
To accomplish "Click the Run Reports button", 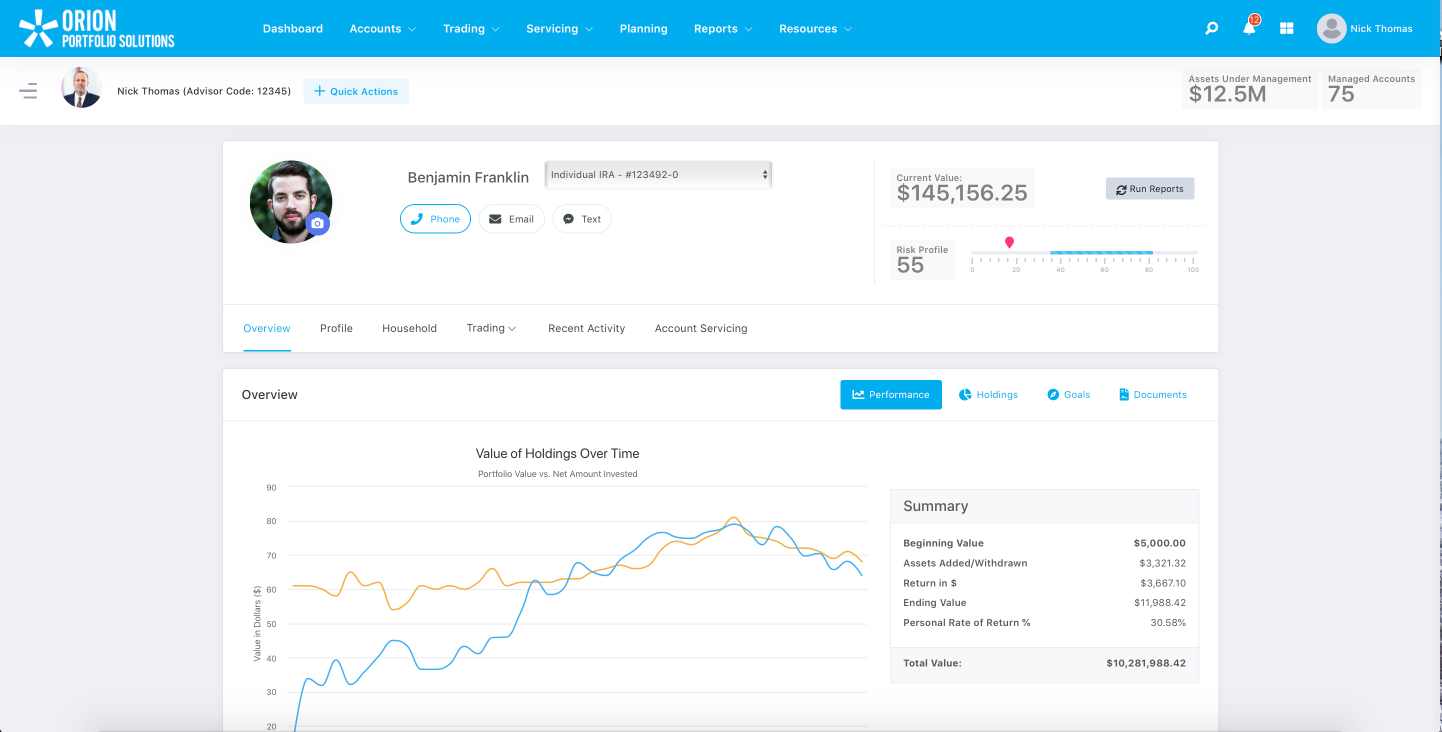I will pos(1150,188).
